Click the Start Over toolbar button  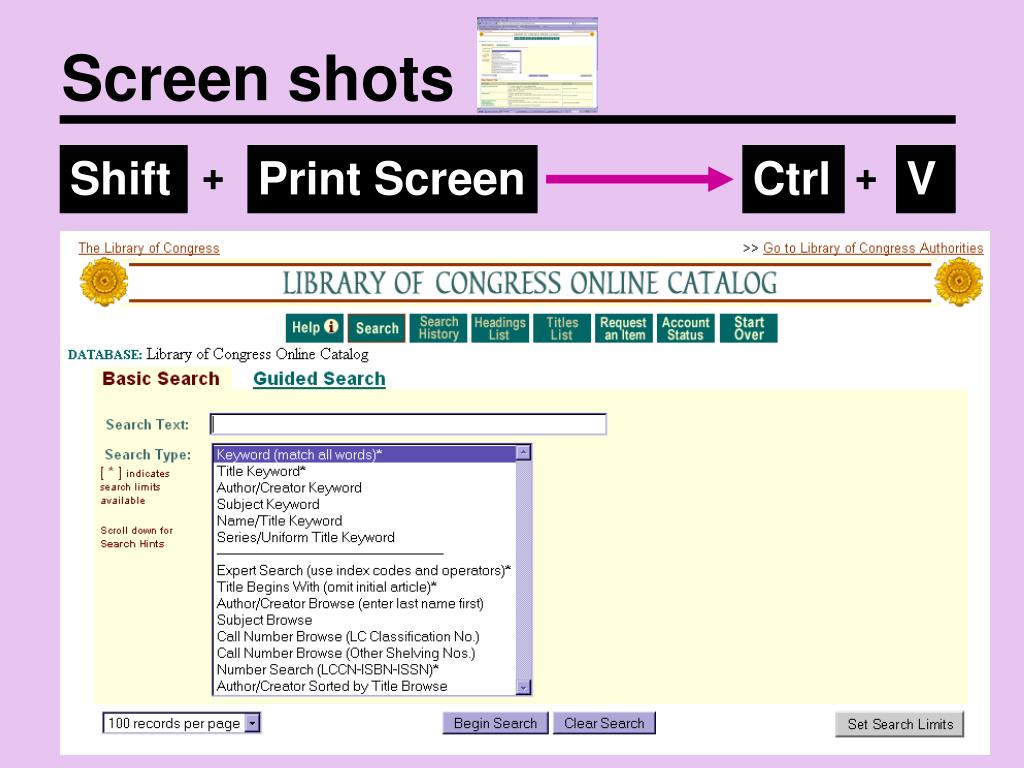748,328
